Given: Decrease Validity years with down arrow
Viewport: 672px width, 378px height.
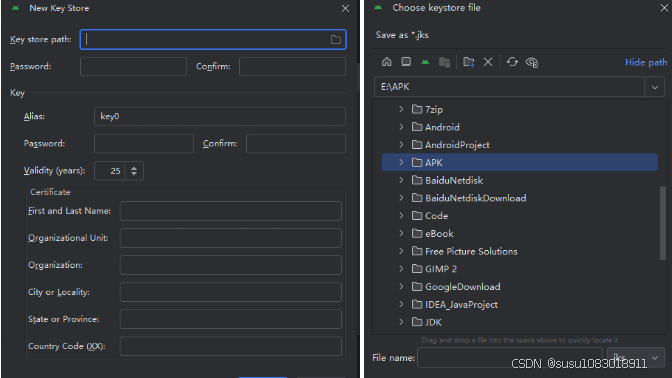Looking at the screenshot, I should (x=134, y=174).
